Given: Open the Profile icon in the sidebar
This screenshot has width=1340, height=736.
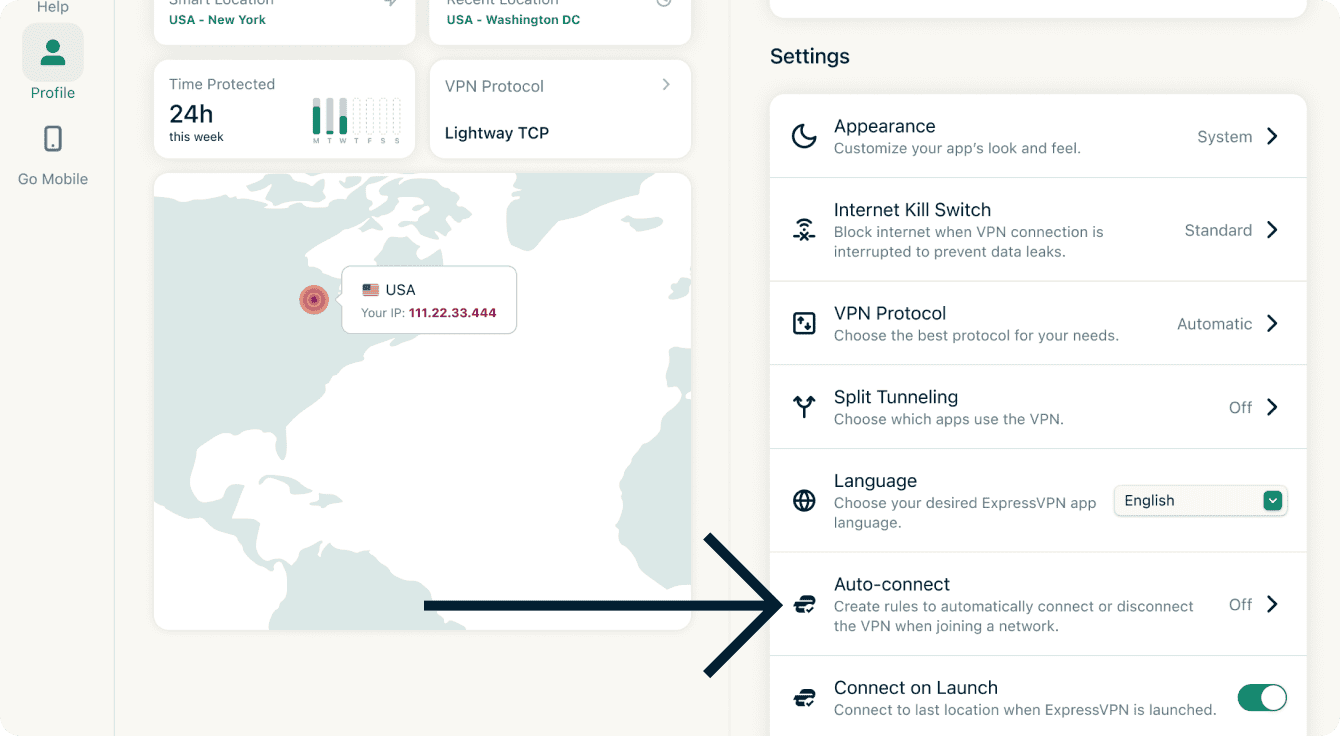Looking at the screenshot, I should click(53, 52).
